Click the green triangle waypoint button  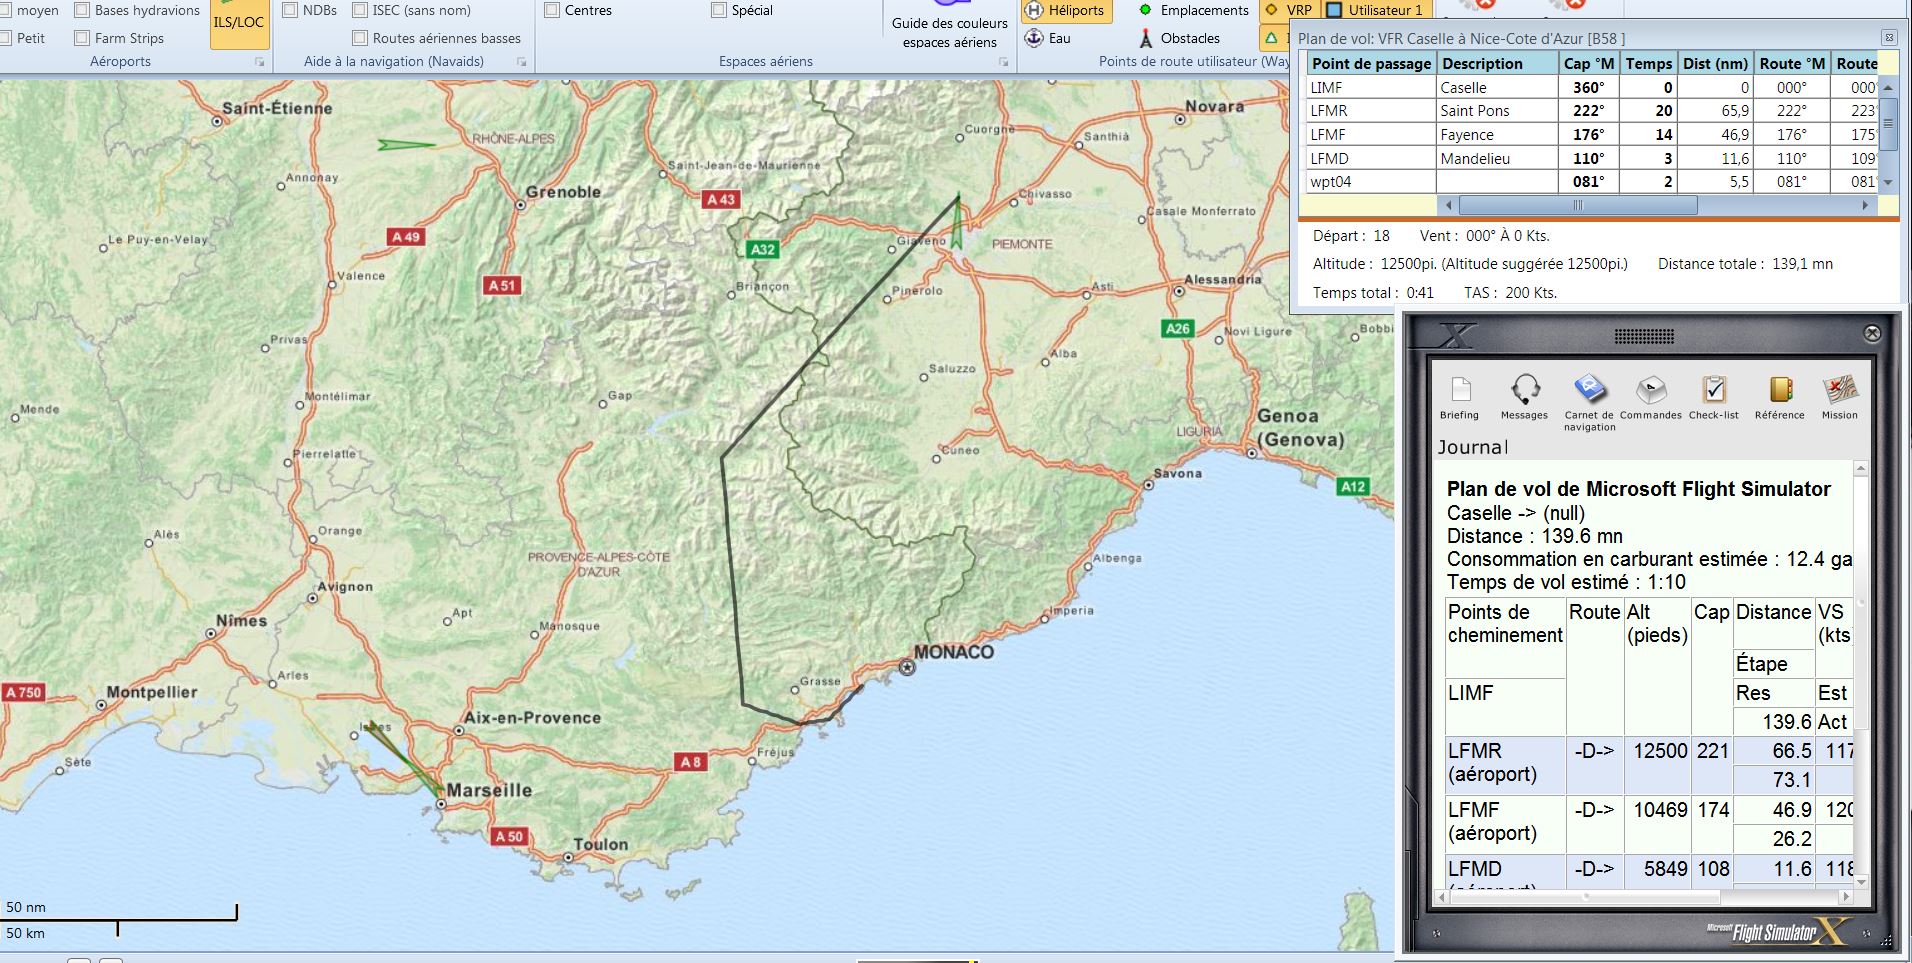click(1272, 38)
